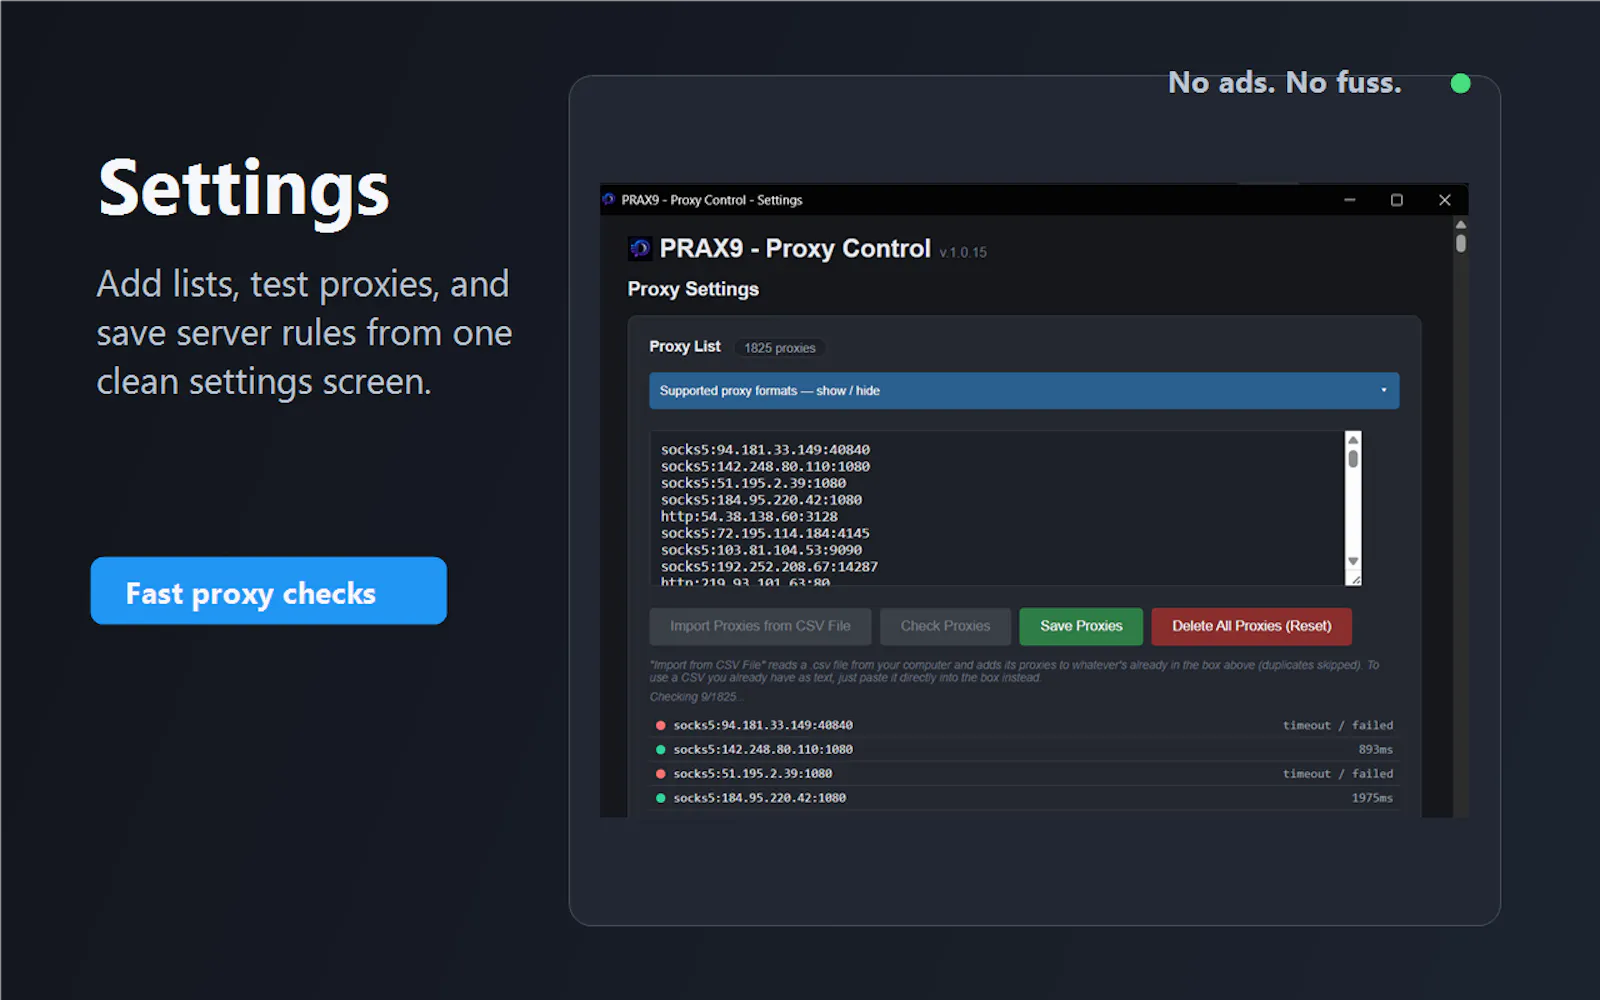Click socks5:72.195.114.184:4145 line in textarea
The image size is (1600, 1000).
pyautogui.click(x=765, y=533)
